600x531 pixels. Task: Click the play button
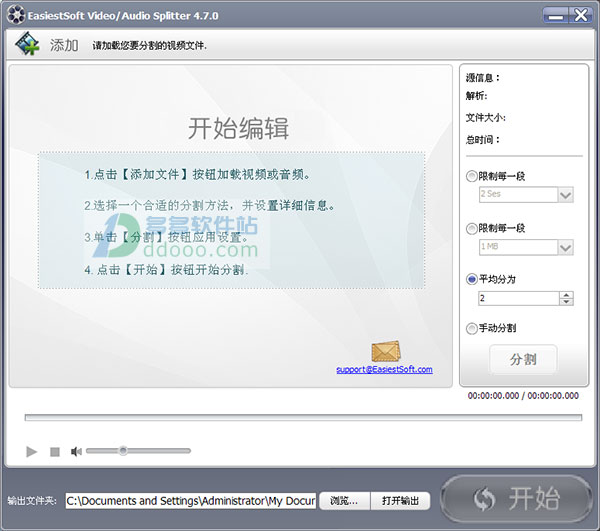31,452
